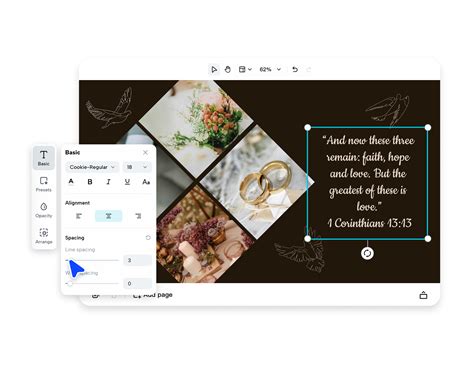Image resolution: width=474 pixels, height=379 pixels.
Task: Click the word spacing value field
Action: (137, 283)
